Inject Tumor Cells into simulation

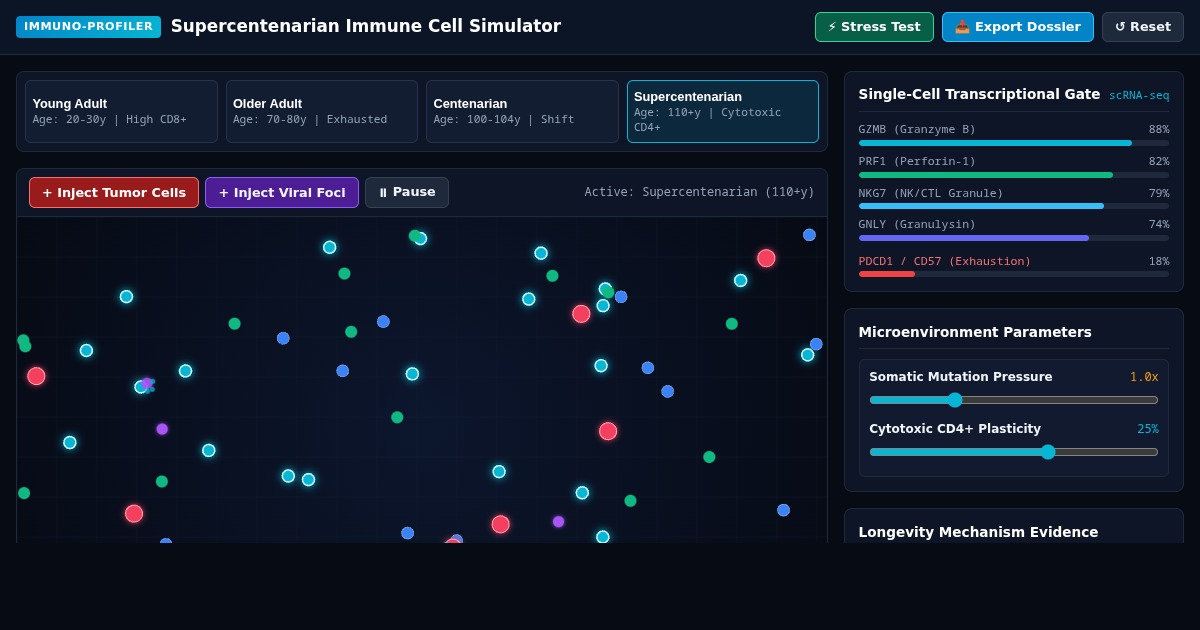114,192
